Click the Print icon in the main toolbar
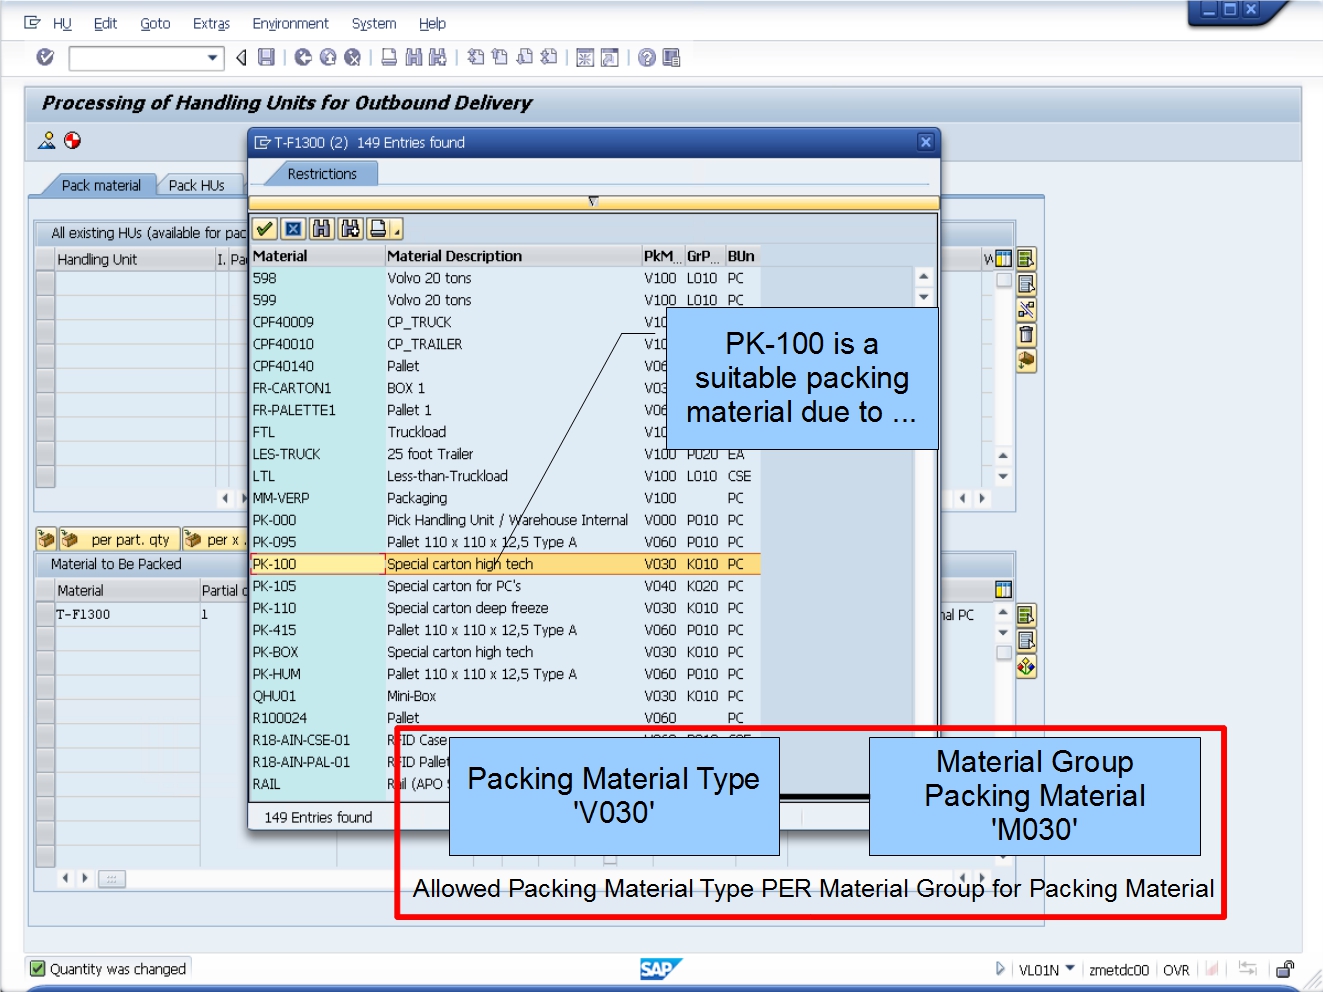1323x992 pixels. point(389,57)
